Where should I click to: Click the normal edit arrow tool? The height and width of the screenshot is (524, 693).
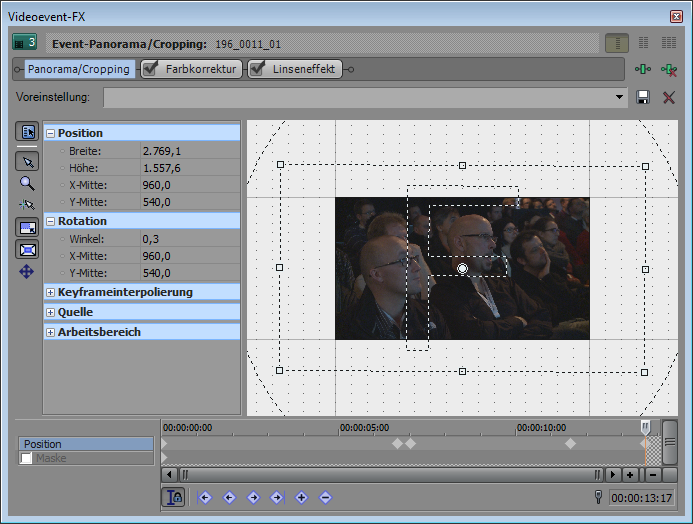[27, 162]
